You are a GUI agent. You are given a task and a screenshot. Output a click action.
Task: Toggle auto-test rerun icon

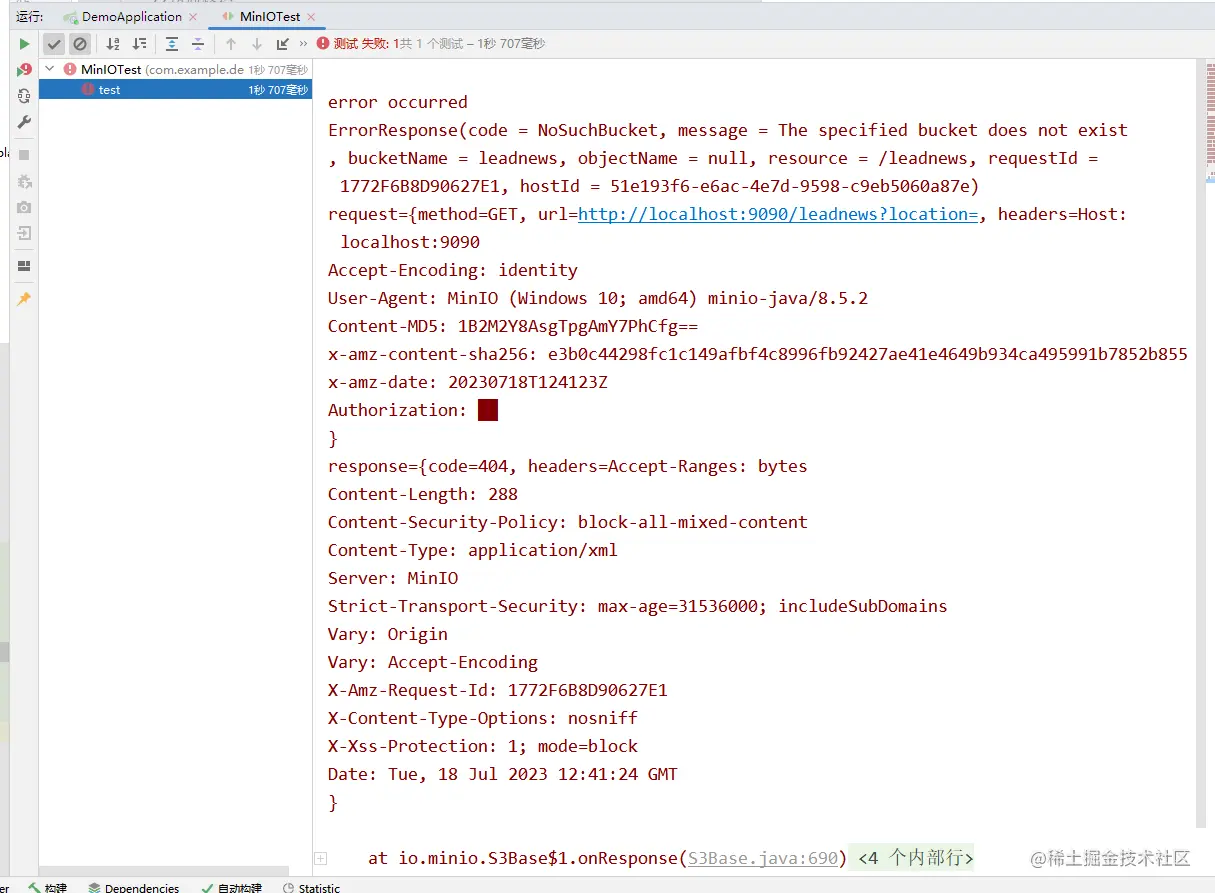[24, 96]
